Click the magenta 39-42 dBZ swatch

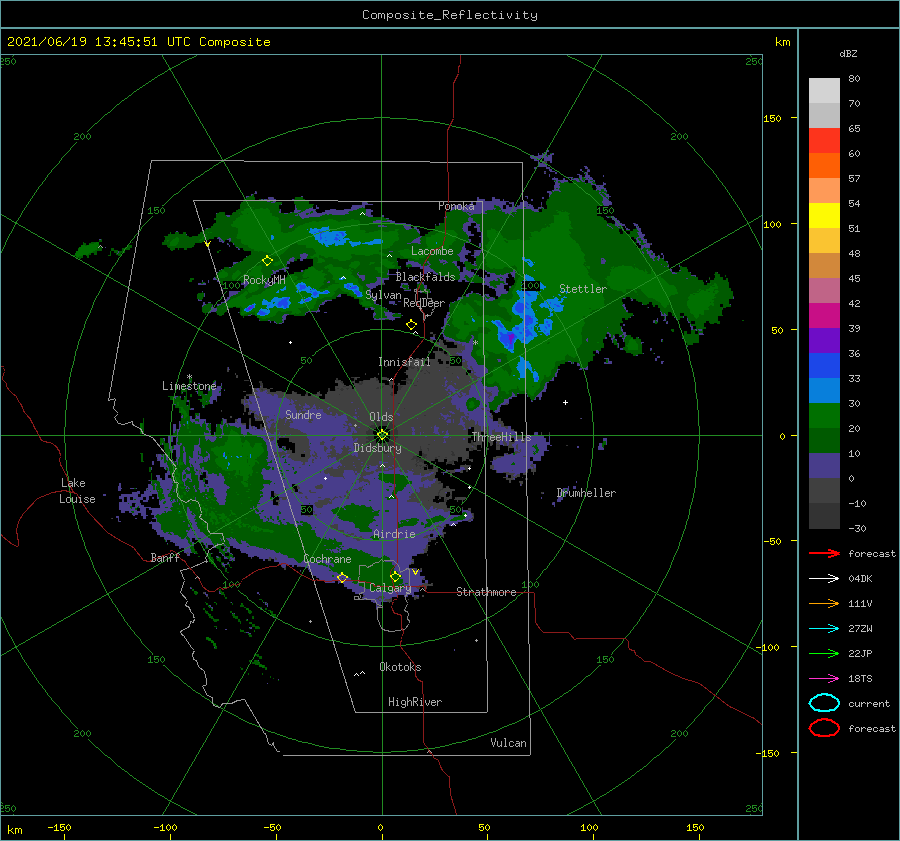click(824, 316)
